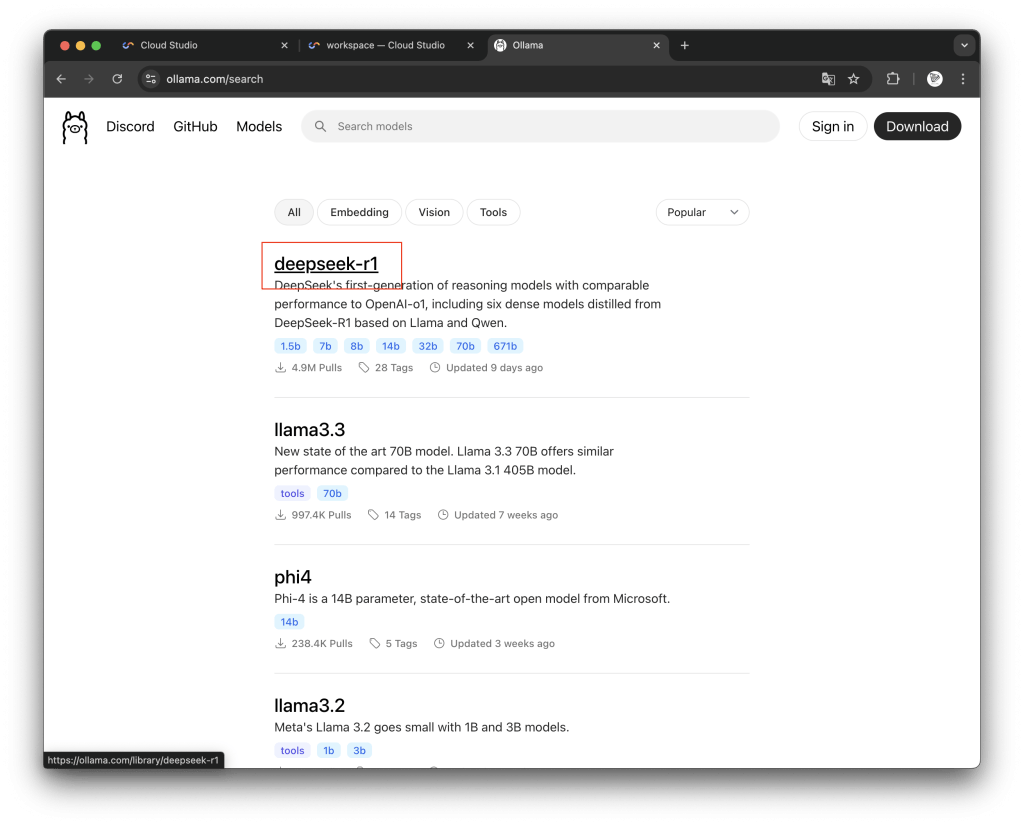The image size is (1024, 826).
Task: Select the deepseek-r1 14b tag
Action: coord(391,346)
